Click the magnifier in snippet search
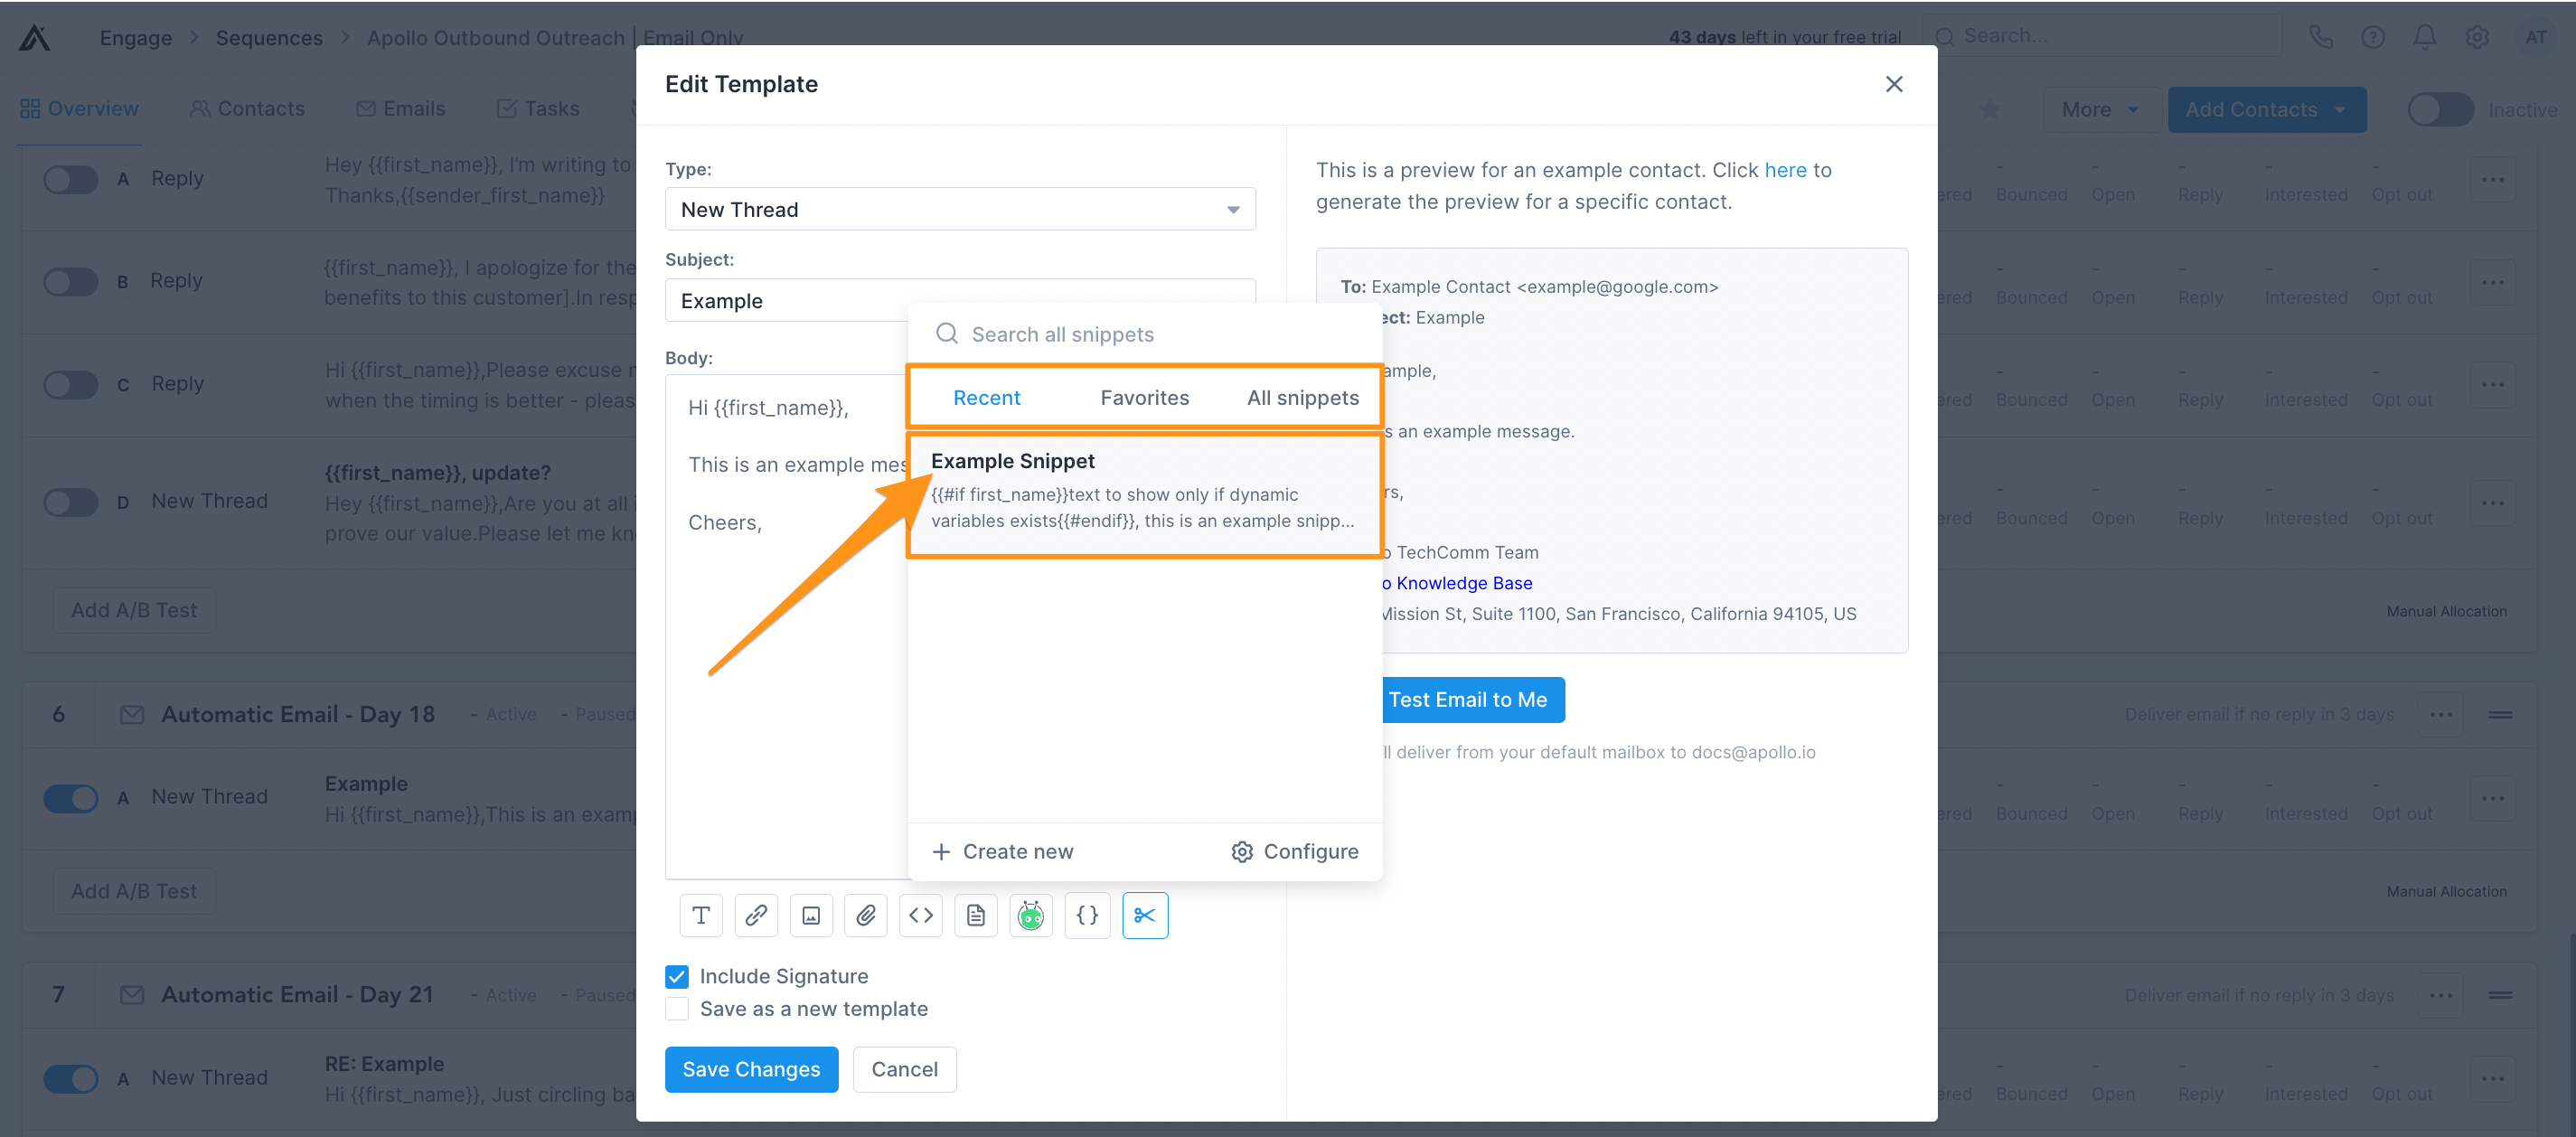 click(946, 333)
